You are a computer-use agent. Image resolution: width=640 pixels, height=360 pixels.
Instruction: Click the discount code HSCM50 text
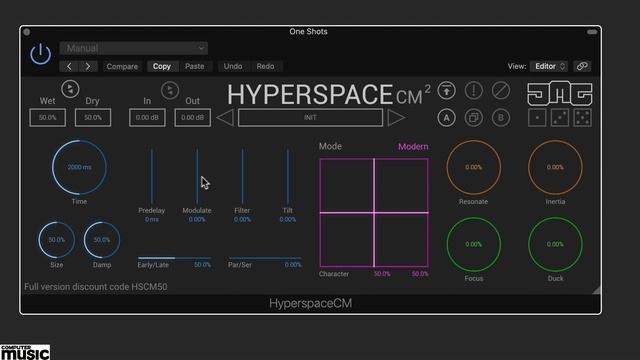click(96, 287)
